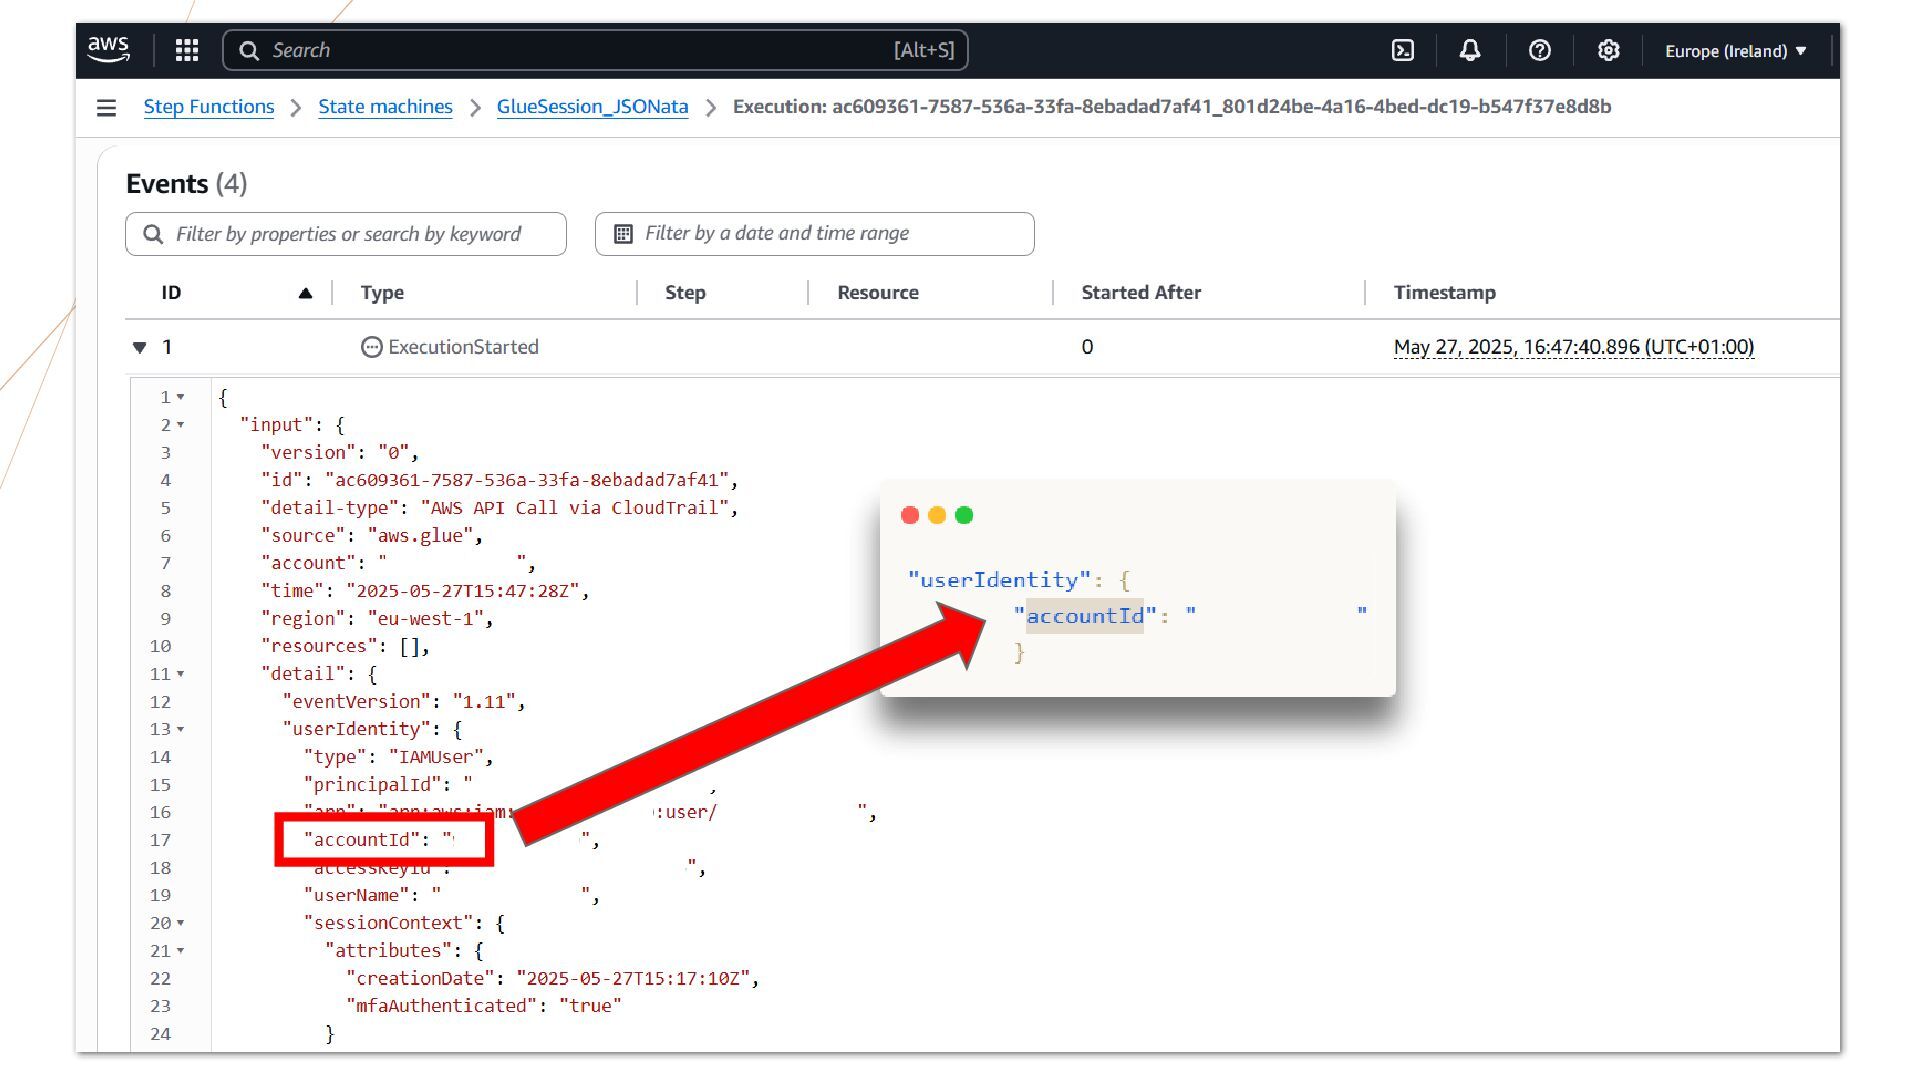Open the services grid menu
Screen dimensions: 1920x1080
point(187,50)
